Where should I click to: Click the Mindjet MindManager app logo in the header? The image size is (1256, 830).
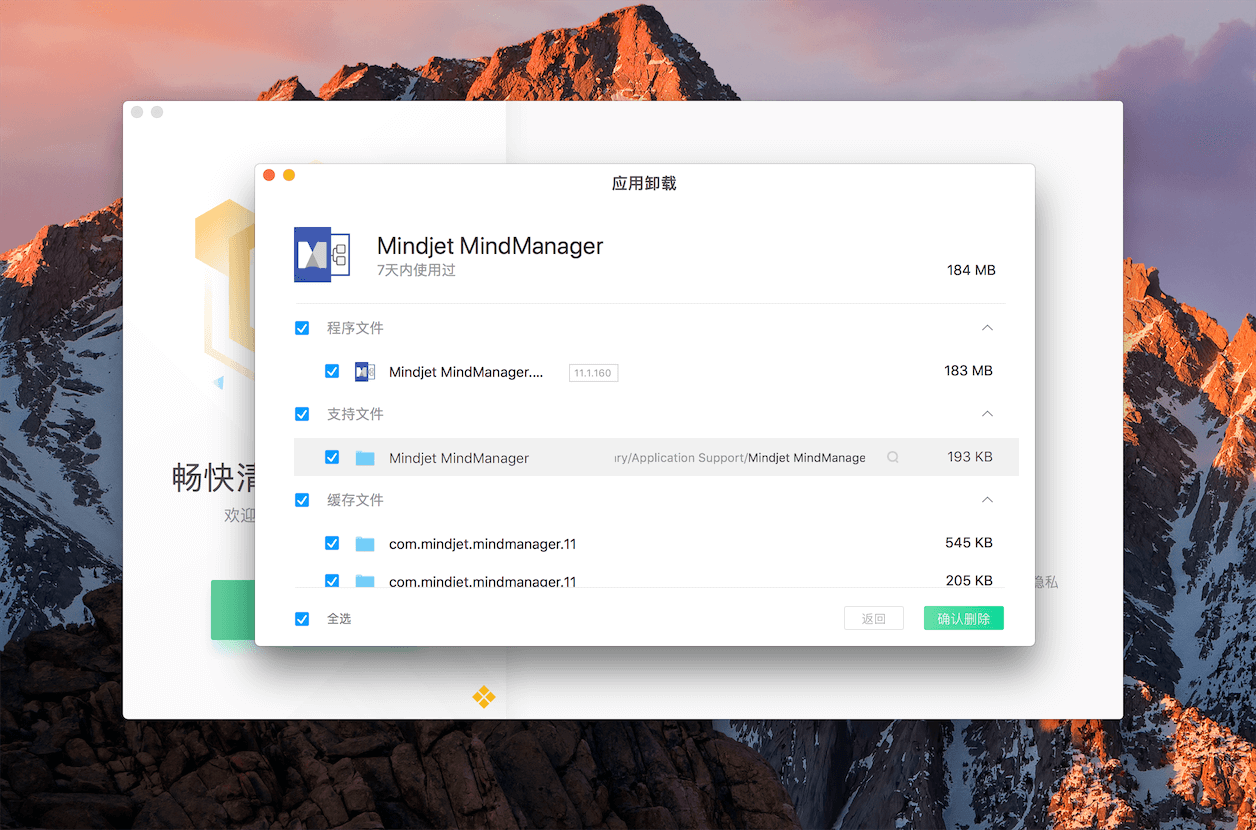pos(322,254)
